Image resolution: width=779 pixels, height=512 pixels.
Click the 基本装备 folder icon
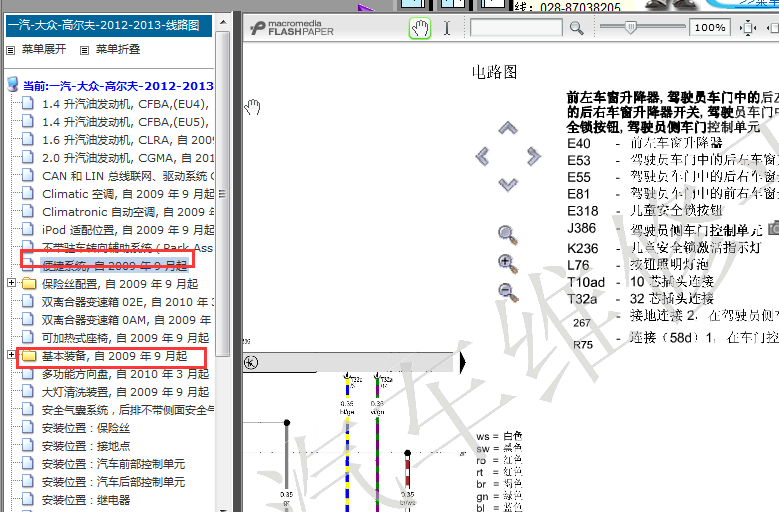coord(29,356)
